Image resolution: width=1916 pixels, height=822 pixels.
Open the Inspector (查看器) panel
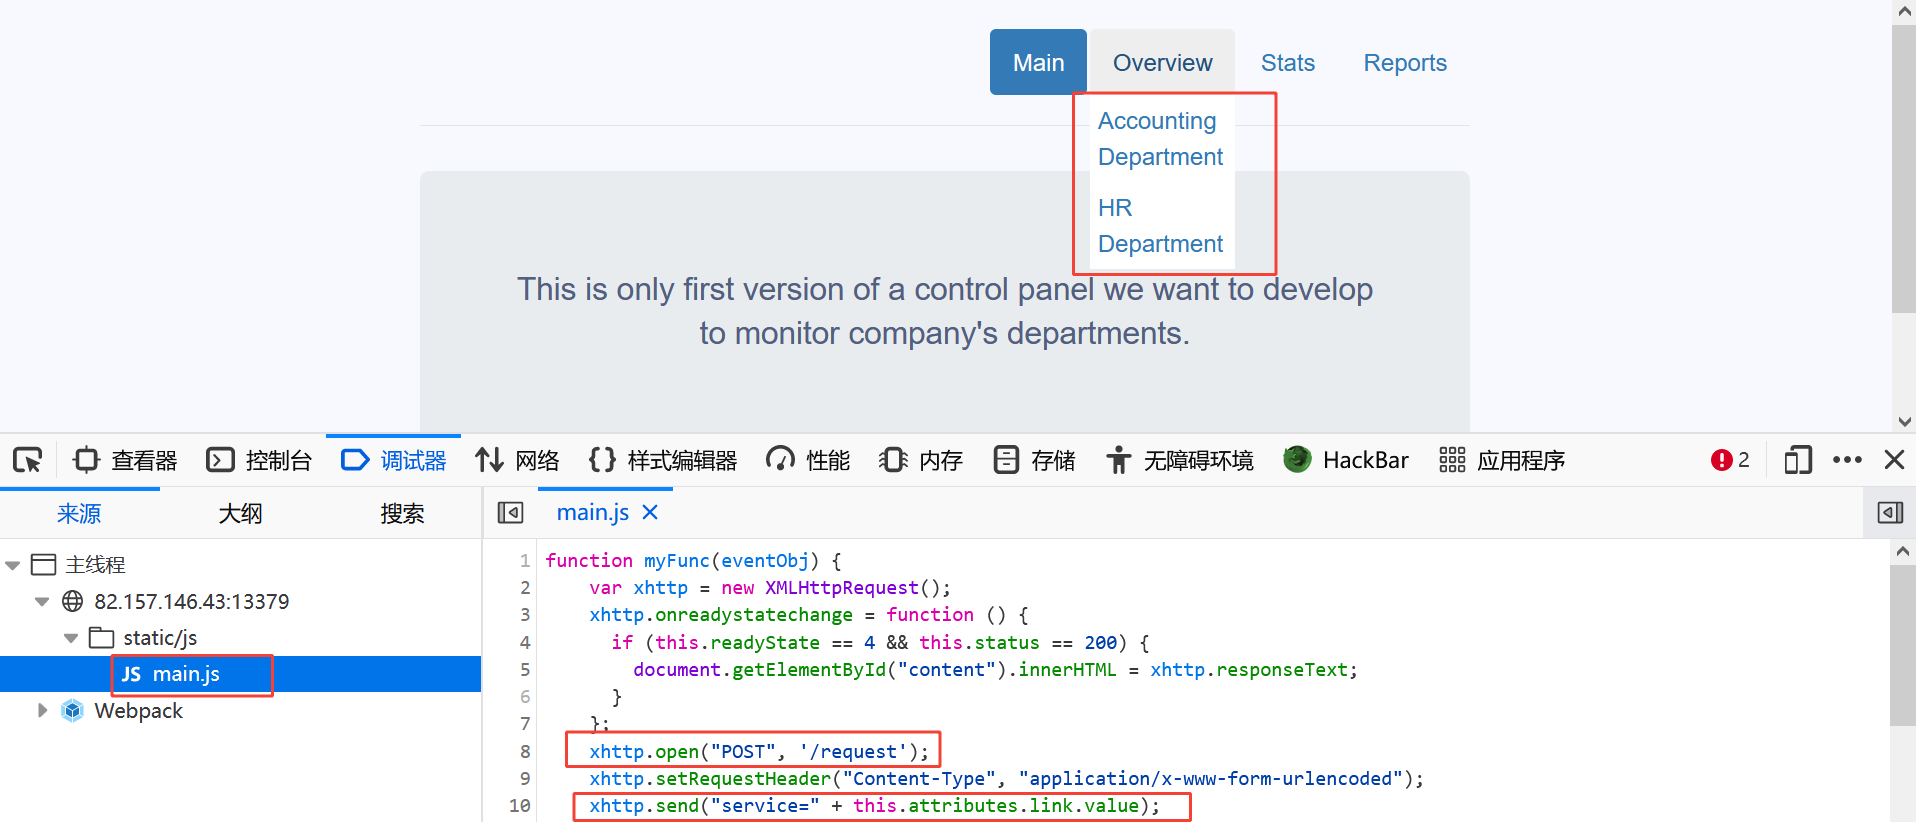(x=126, y=460)
